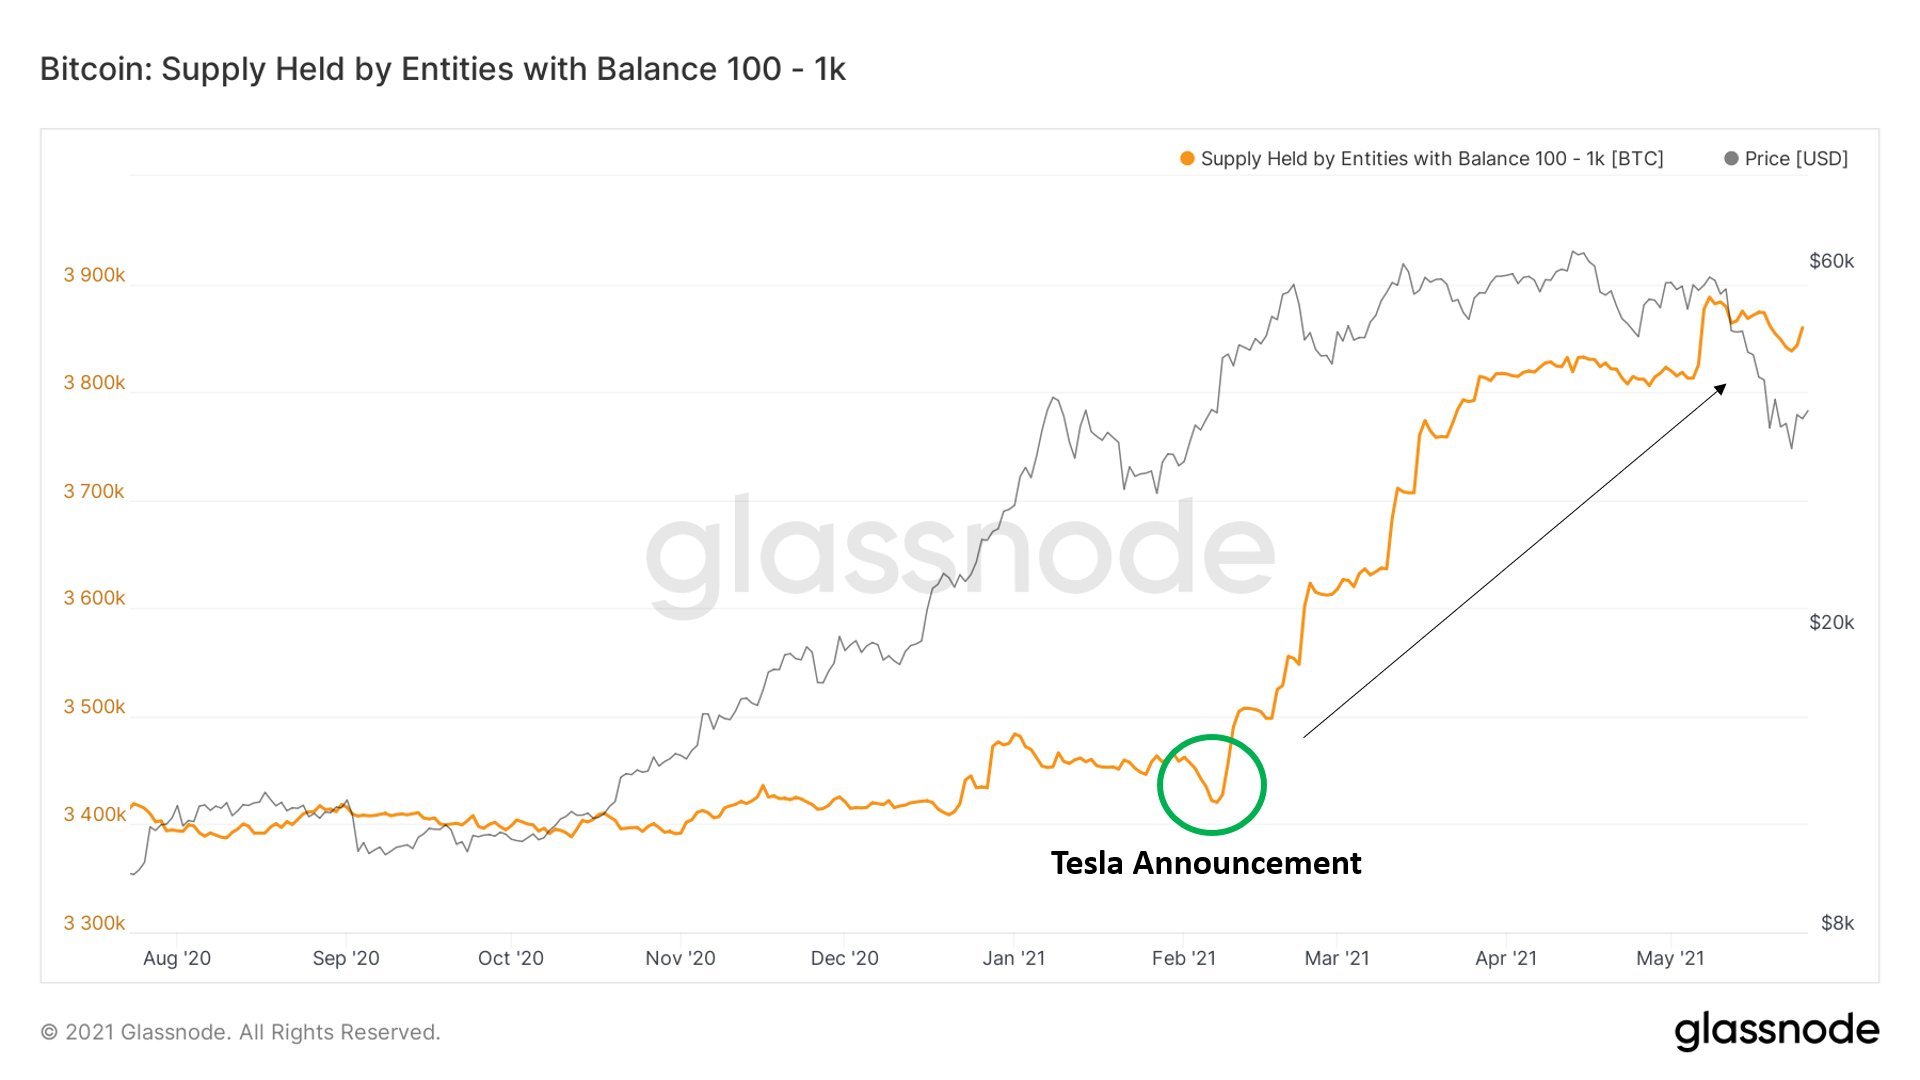Click the orange supply legend dot
Viewport: 1920px width, 1080px height.
(1187, 159)
